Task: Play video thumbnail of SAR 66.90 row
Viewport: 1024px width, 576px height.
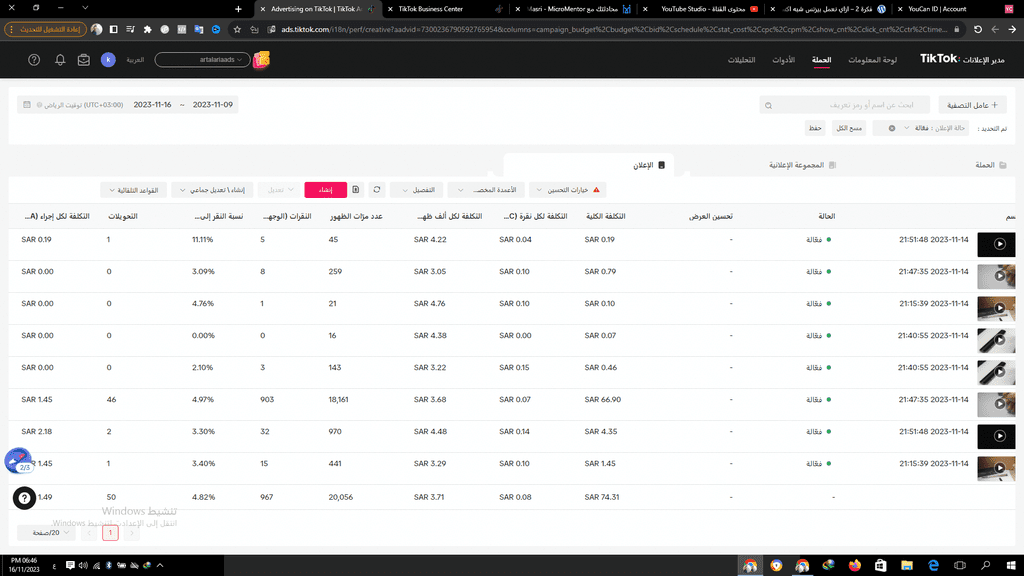Action: tap(997, 405)
